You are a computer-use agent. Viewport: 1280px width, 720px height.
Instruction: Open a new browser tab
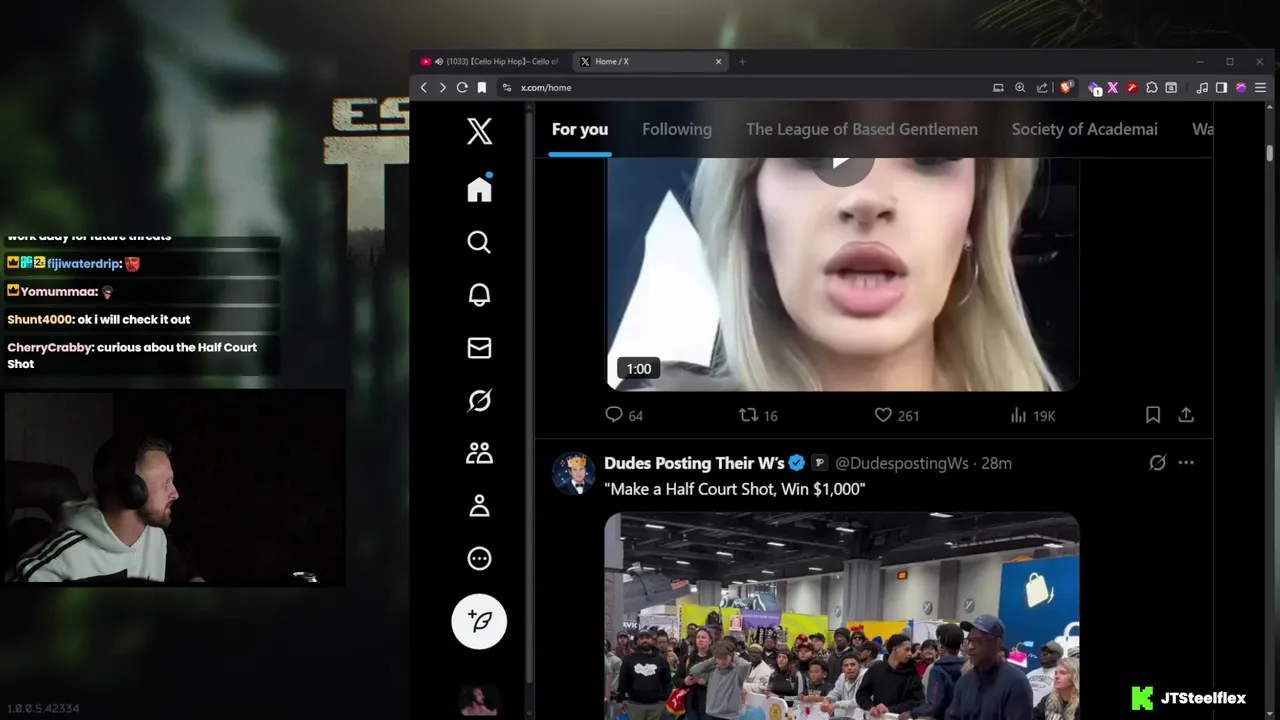pos(742,62)
